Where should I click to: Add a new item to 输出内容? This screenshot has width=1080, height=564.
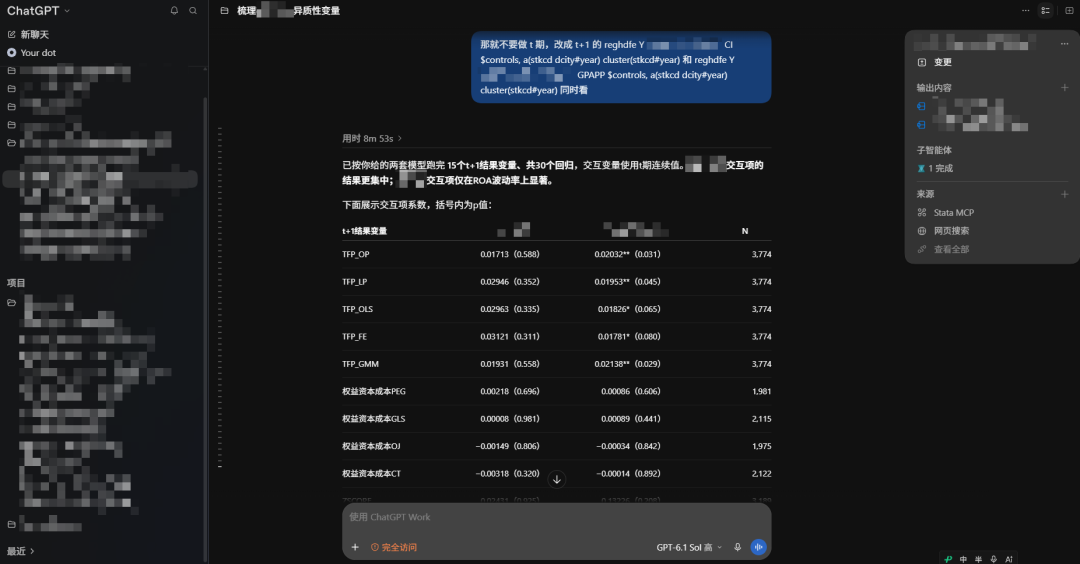1064,87
